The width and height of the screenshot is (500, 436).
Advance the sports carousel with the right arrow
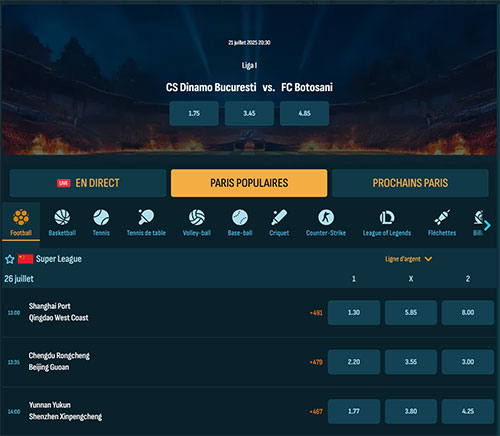click(487, 226)
